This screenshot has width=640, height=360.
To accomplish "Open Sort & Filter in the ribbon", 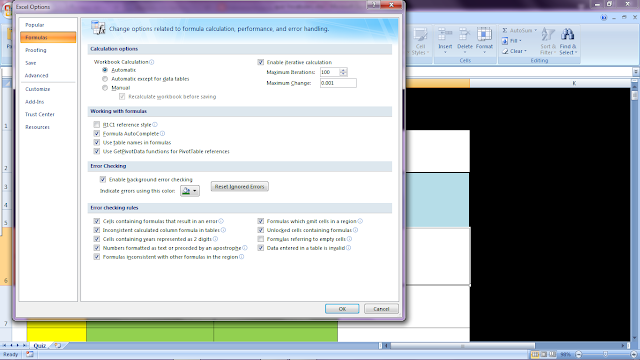I will tap(548, 41).
